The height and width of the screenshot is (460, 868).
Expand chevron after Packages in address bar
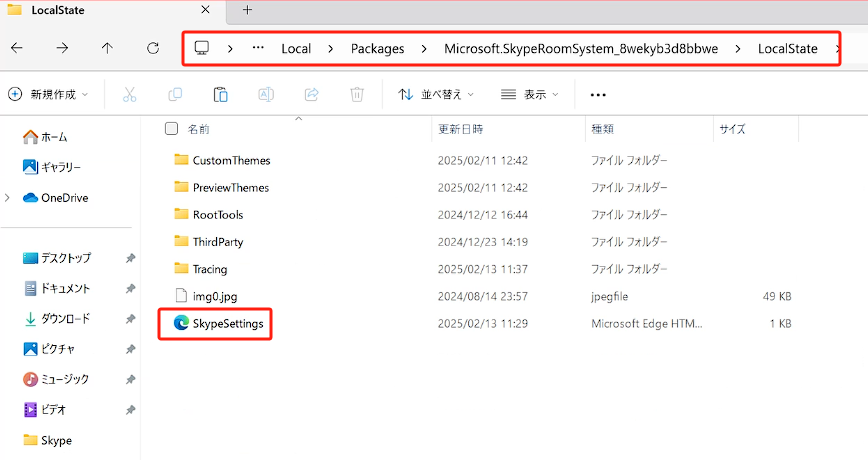(424, 49)
